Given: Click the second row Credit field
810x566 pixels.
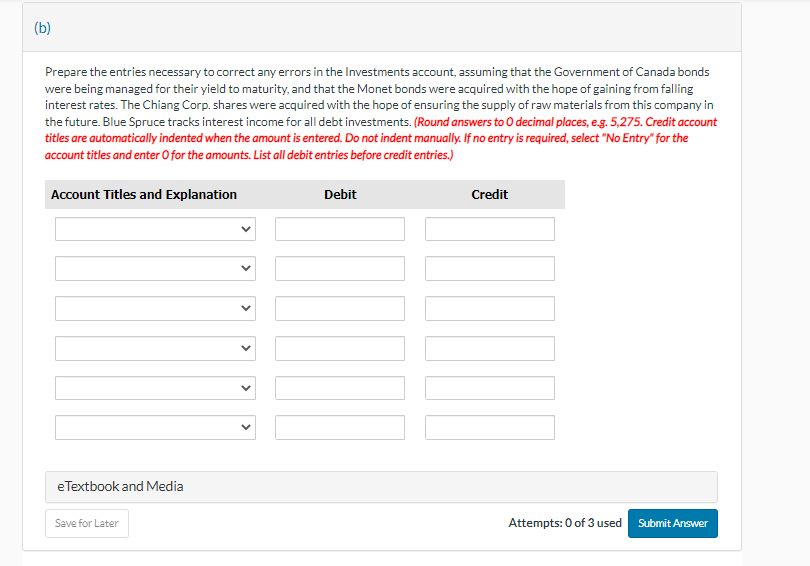Looking at the screenshot, I should [x=490, y=269].
